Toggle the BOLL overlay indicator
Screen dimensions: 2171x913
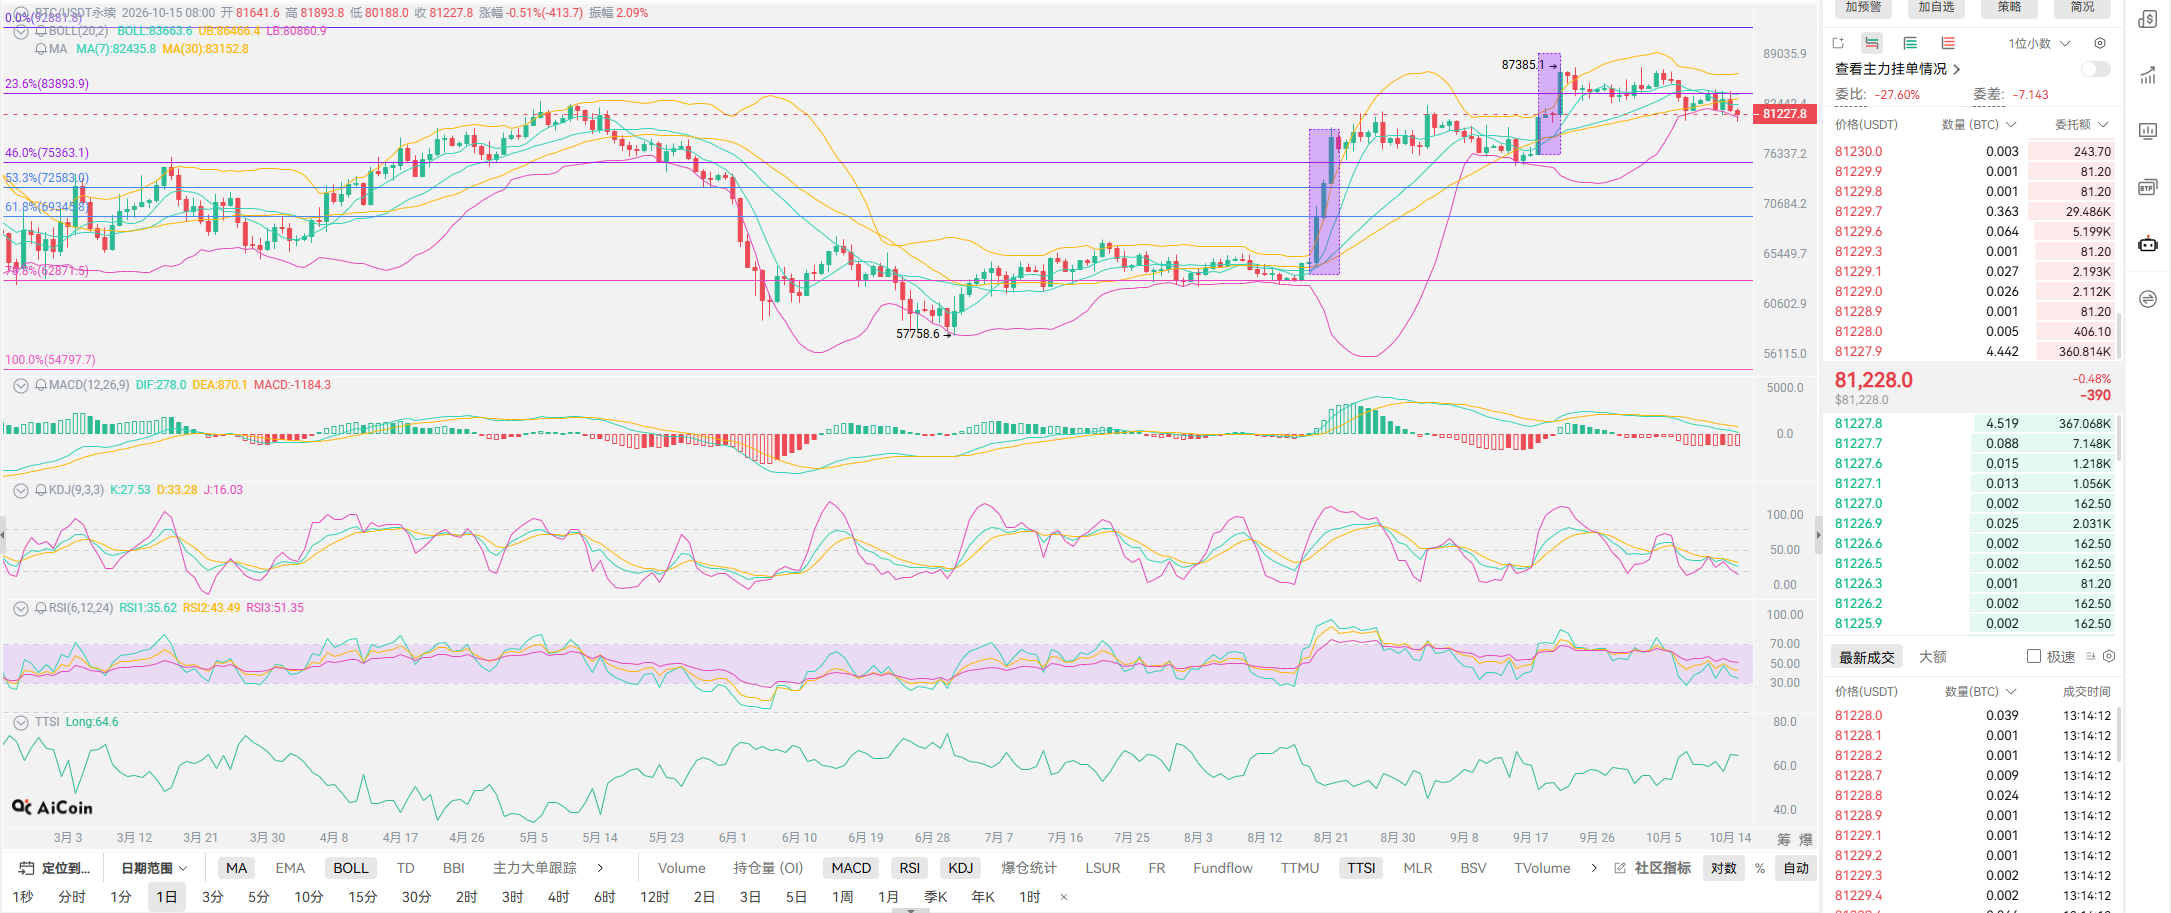(x=351, y=868)
